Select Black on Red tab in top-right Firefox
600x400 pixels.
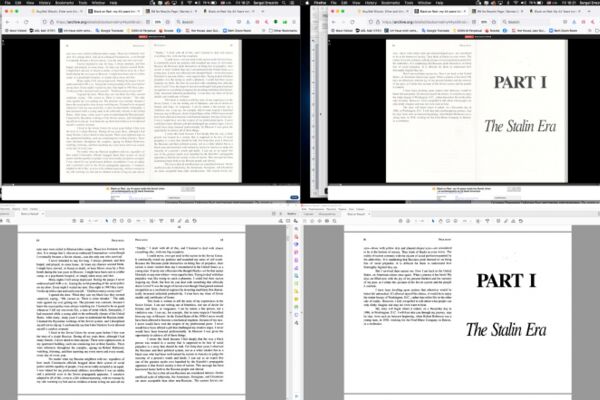pyautogui.click(x=439, y=11)
